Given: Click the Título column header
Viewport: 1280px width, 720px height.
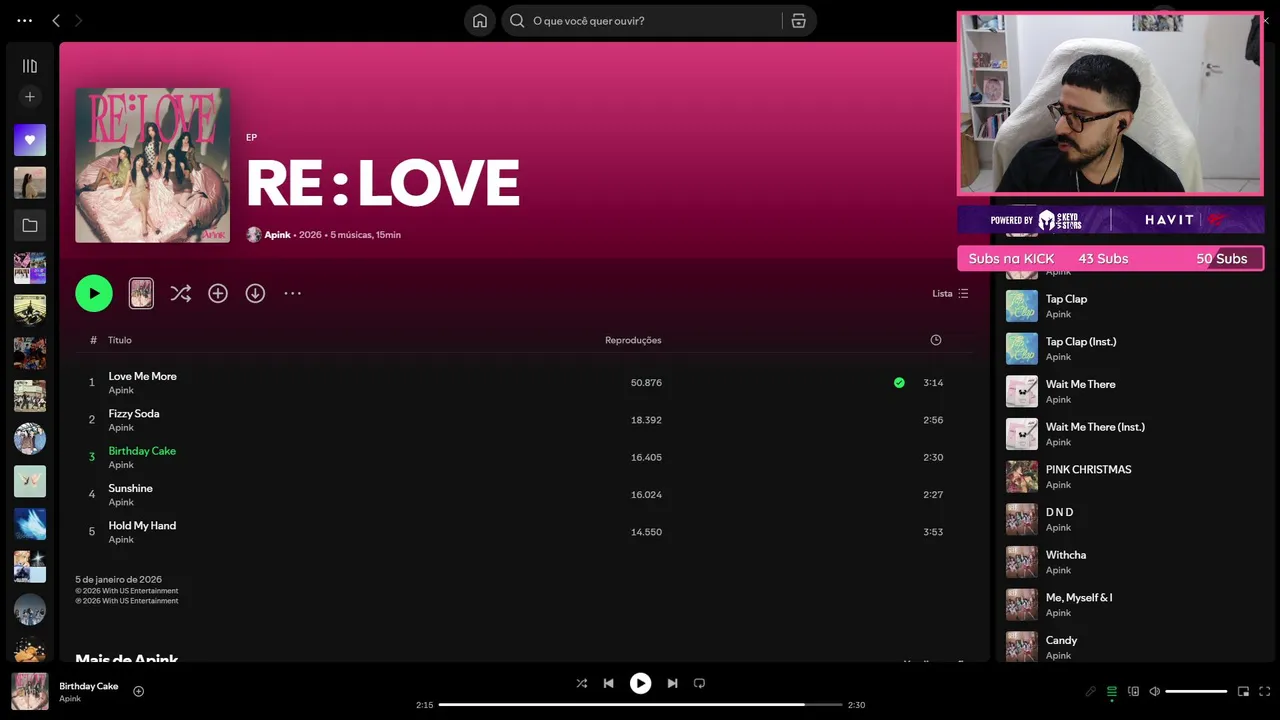Looking at the screenshot, I should (x=120, y=340).
